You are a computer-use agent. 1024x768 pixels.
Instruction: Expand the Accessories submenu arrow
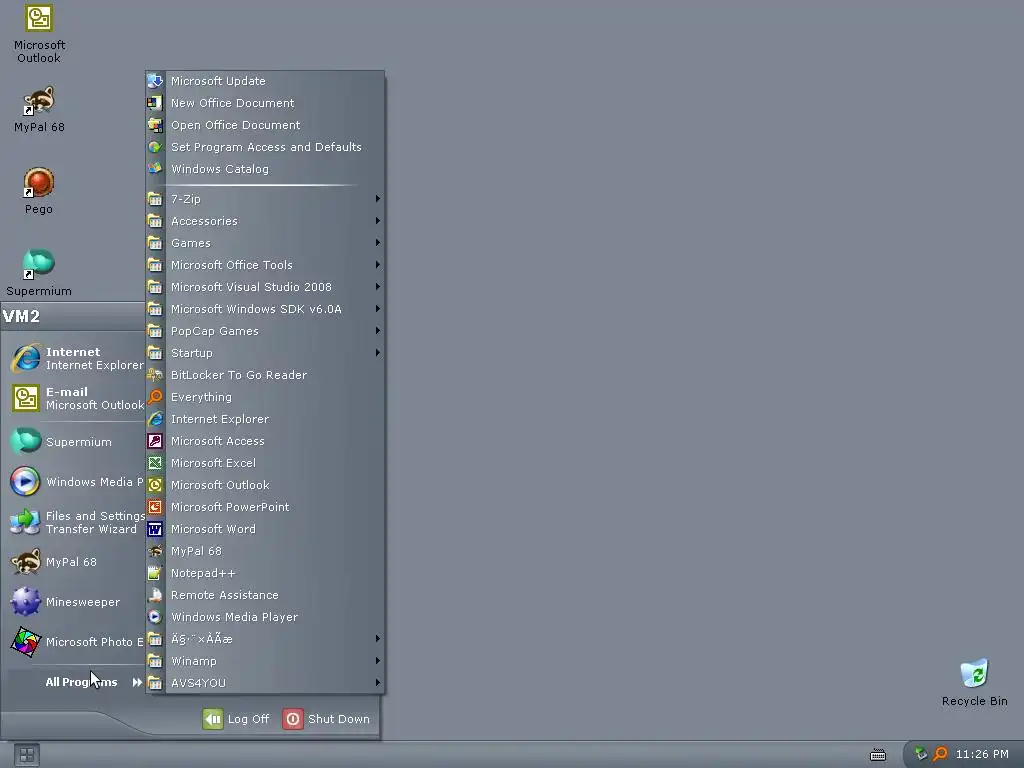point(377,221)
